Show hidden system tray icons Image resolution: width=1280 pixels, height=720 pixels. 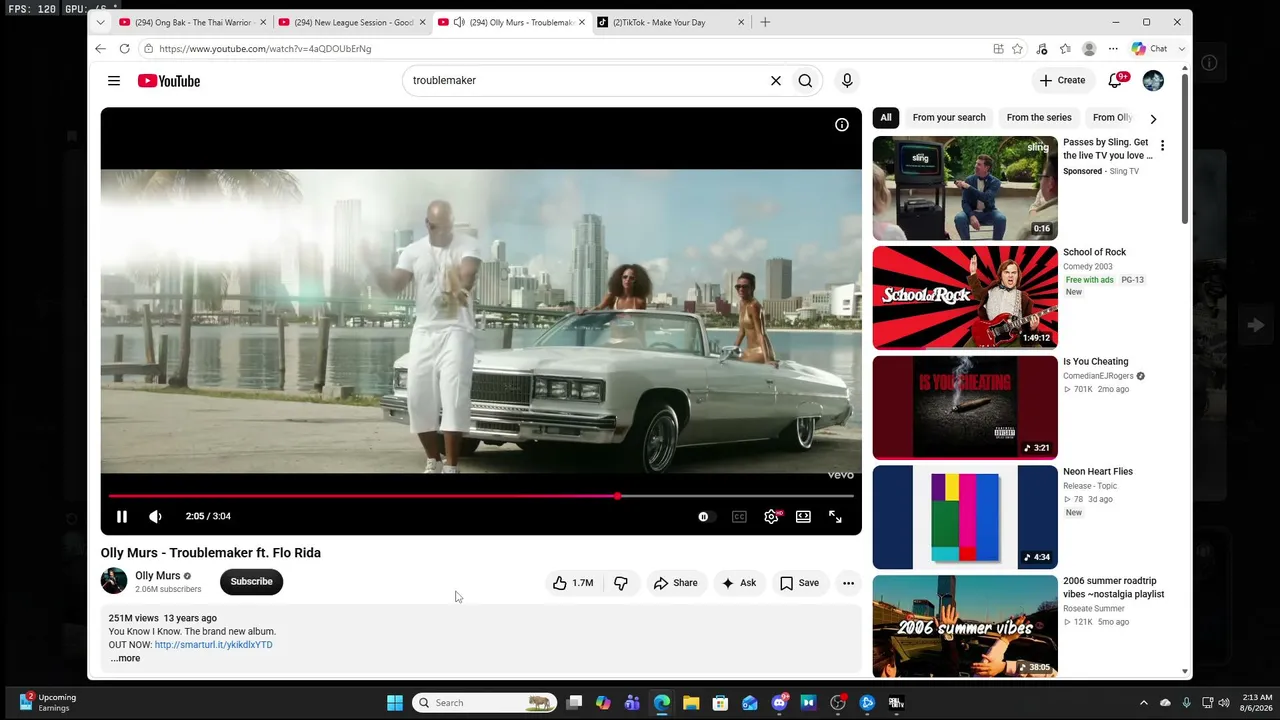pyautogui.click(x=1143, y=703)
